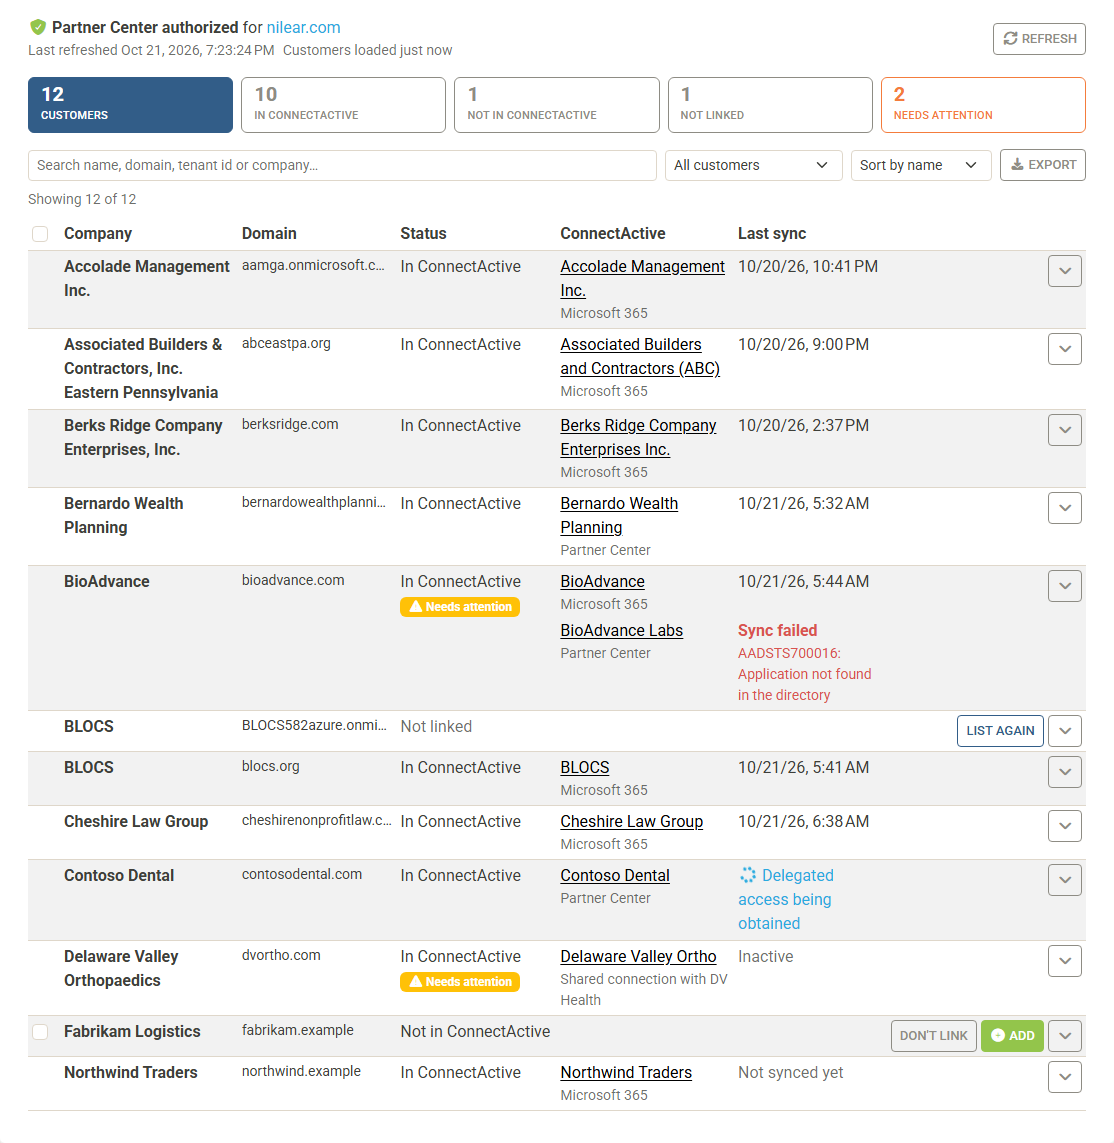
Task: Expand the Northwind Traders row
Action: click(x=1064, y=1077)
